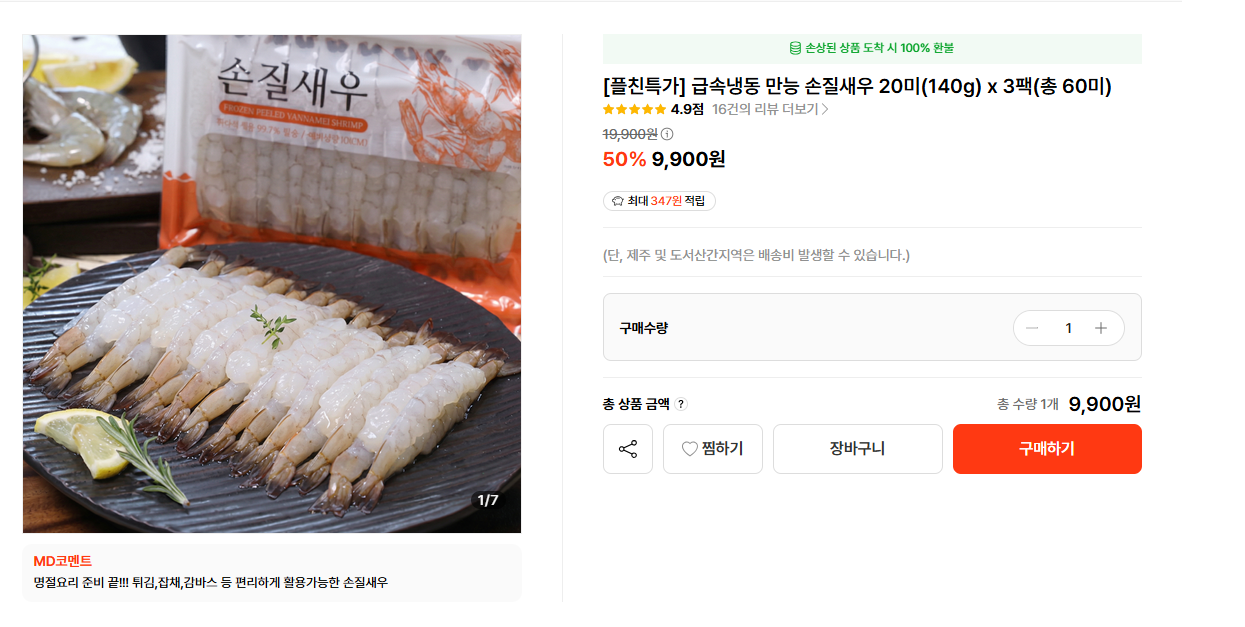
Task: Click the five yellow star rating icons
Action: coord(634,109)
